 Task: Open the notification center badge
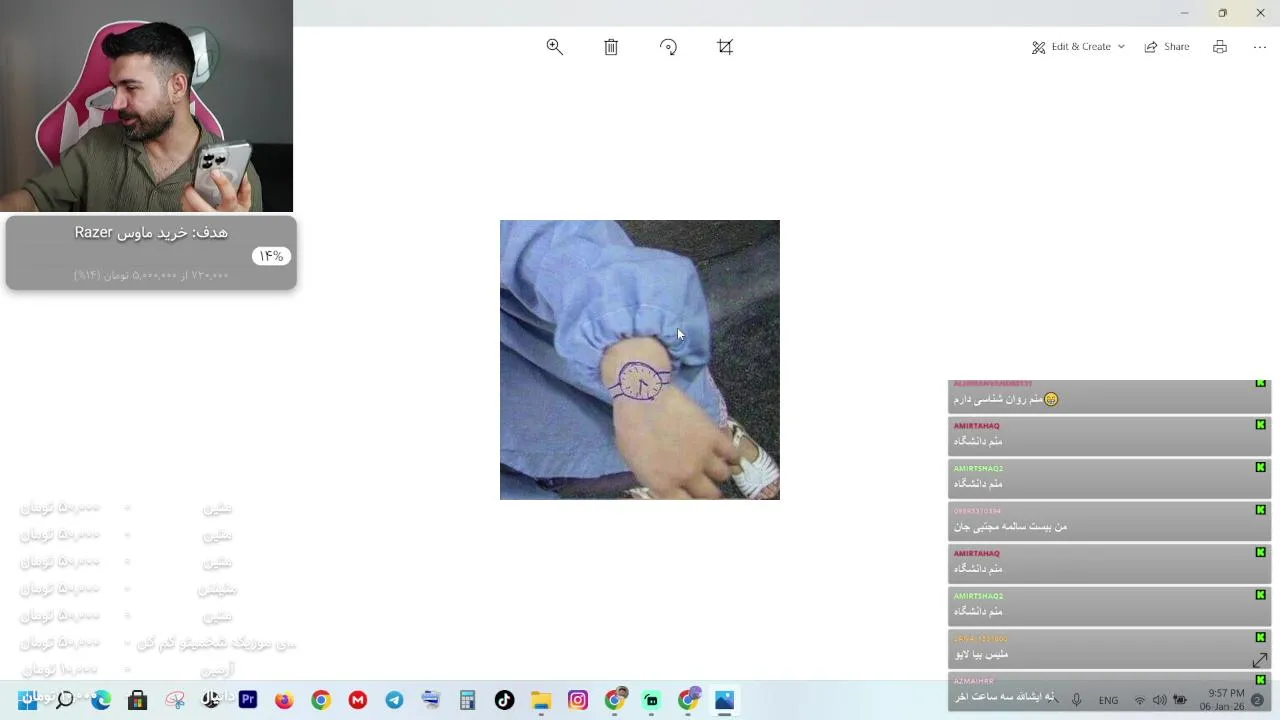point(1258,700)
